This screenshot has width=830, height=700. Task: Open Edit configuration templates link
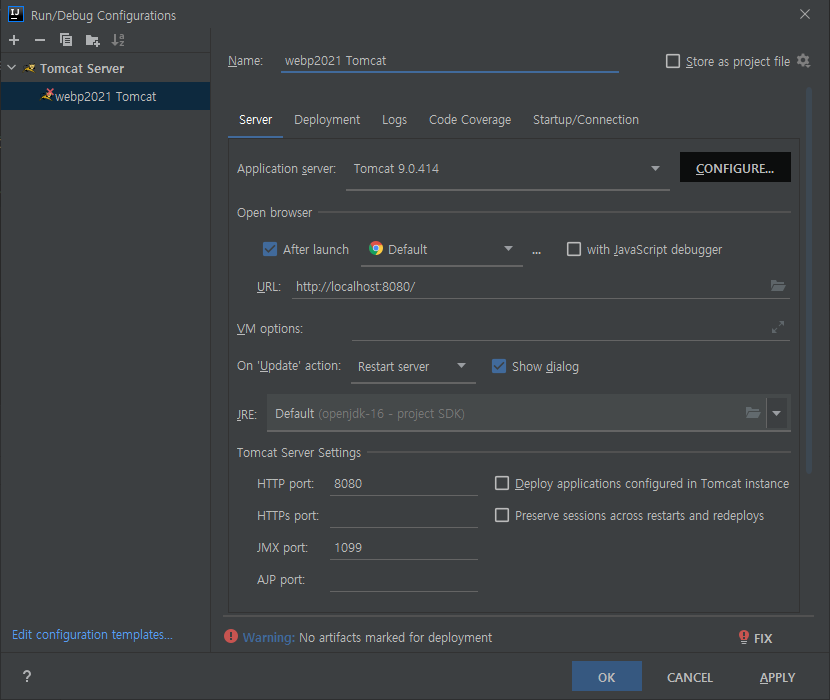[92, 634]
